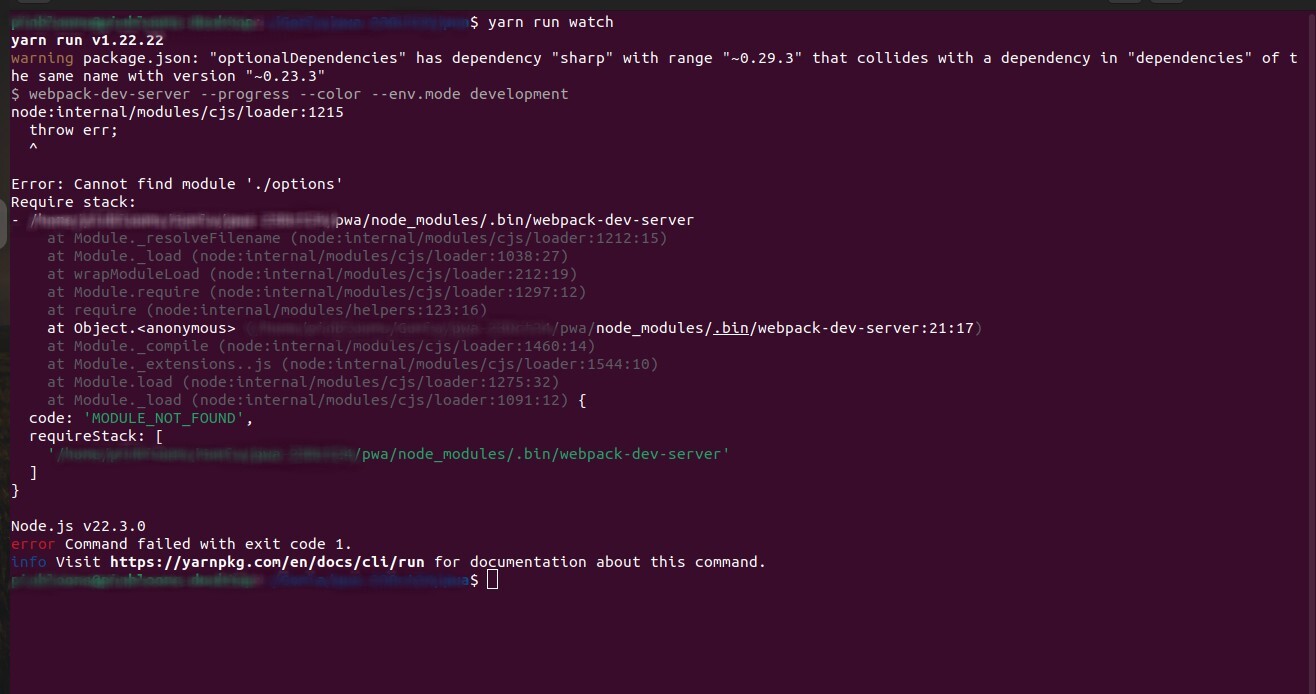Click the 'Require stack:' heading line
Viewport: 1316px width, 694px height.
pyautogui.click(x=73, y=202)
